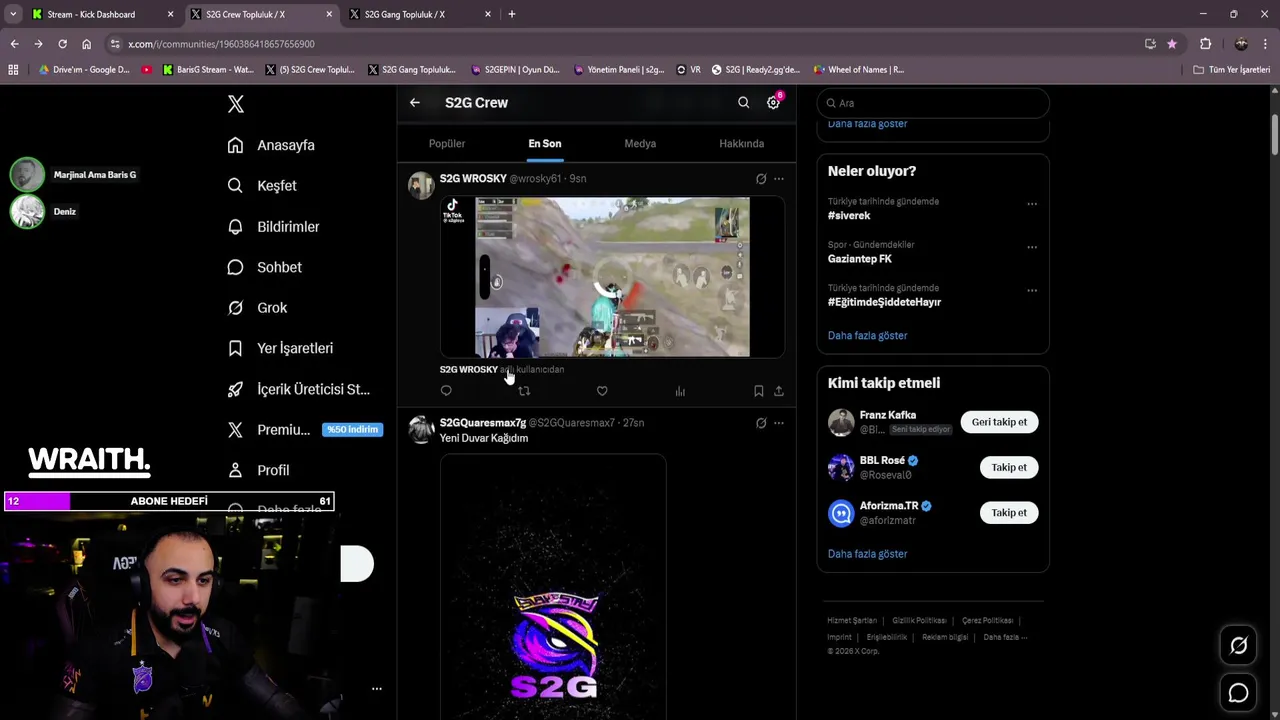This screenshot has height=720, width=1280.
Task: Go back with the S2G Crew arrow
Action: [x=414, y=102]
